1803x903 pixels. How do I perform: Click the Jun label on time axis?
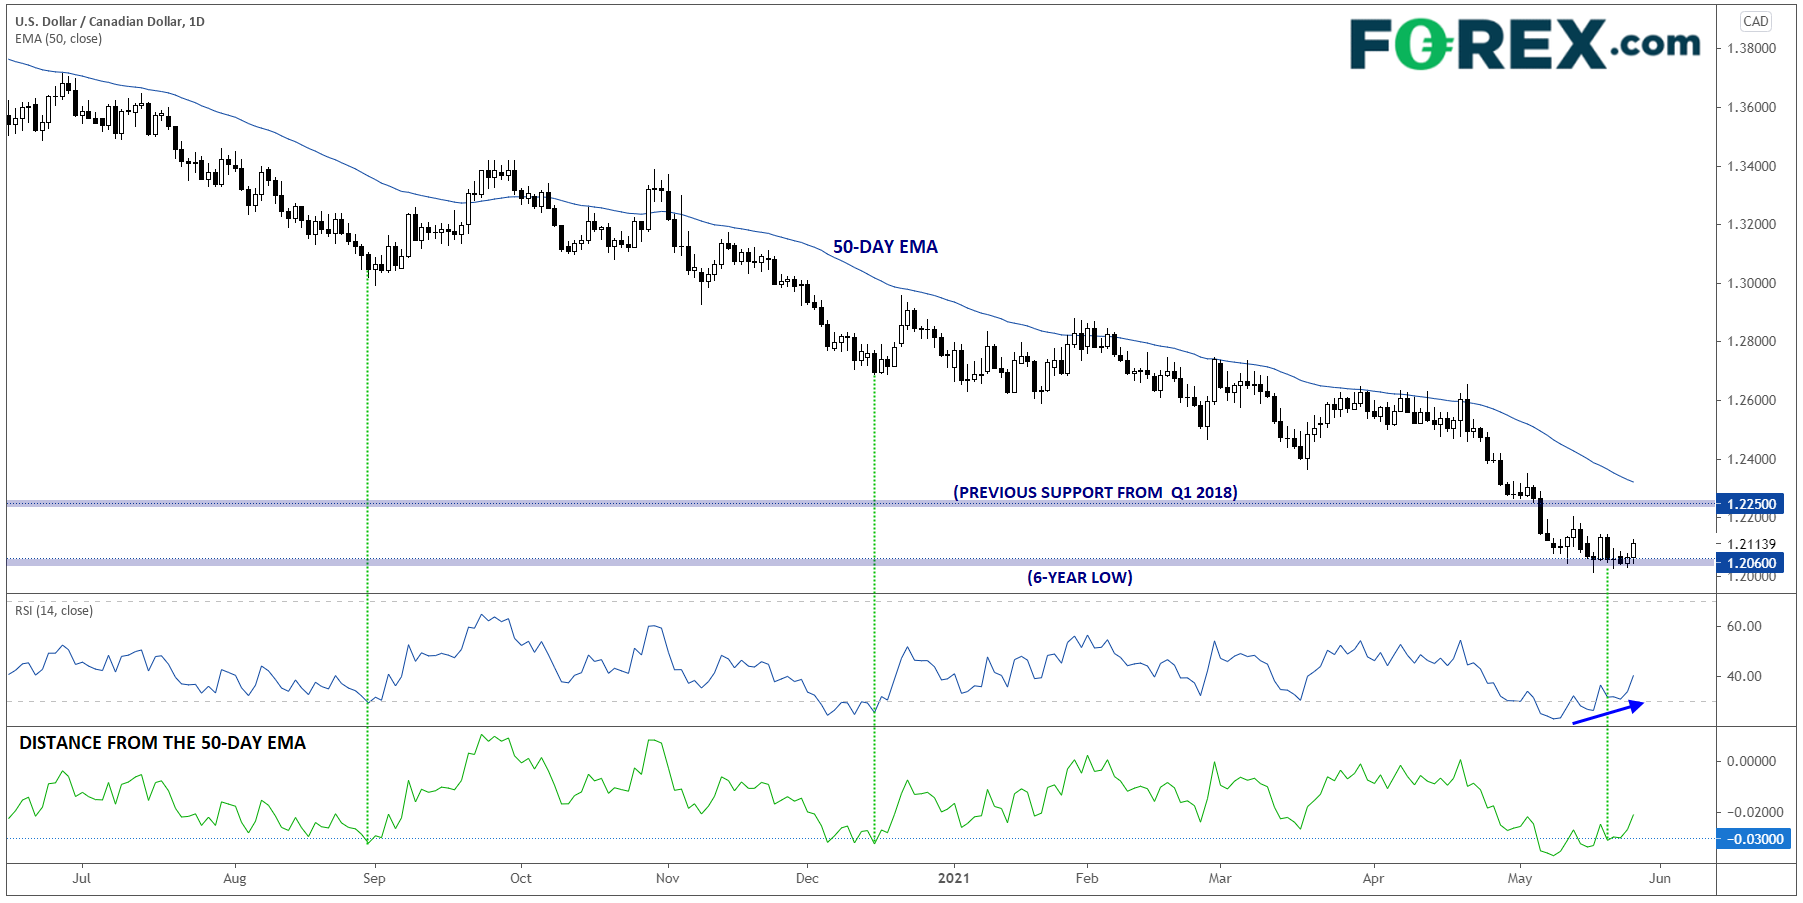click(1659, 878)
